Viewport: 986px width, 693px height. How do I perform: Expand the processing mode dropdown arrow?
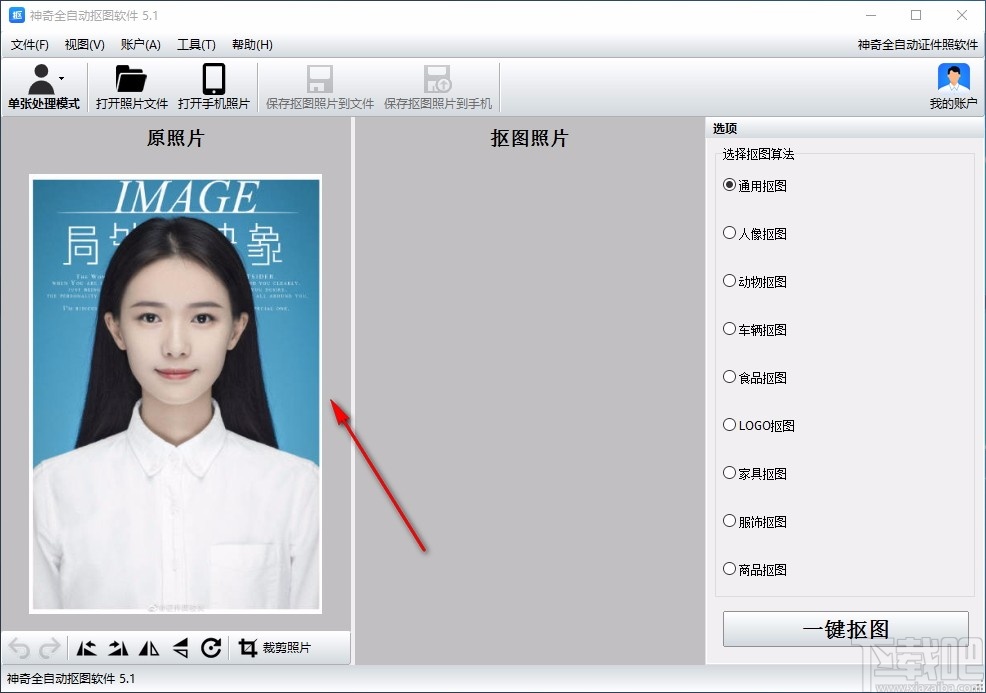[x=62, y=79]
